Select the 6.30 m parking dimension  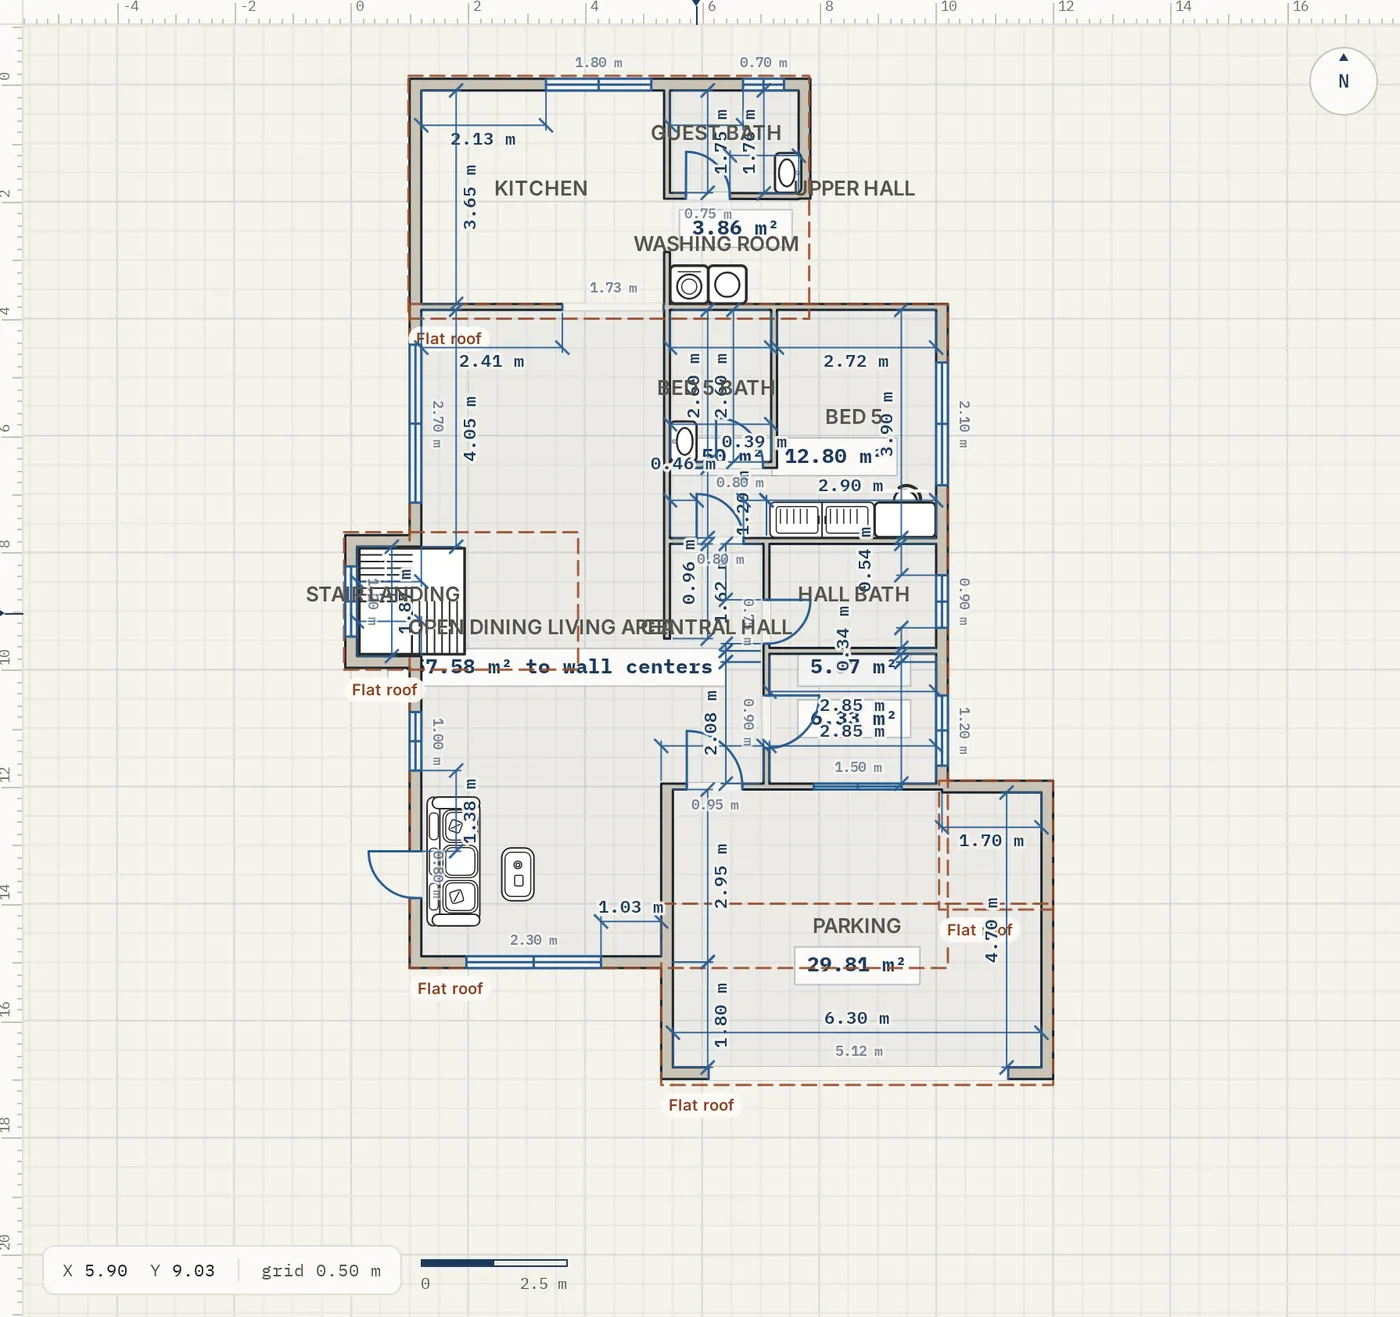point(857,1018)
